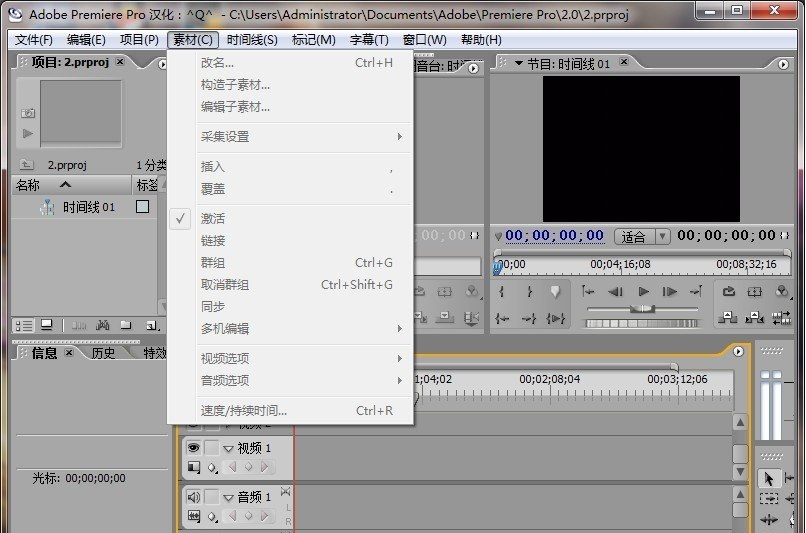
Task: Click Find binoculars icon in Project panel
Action: pos(103,325)
